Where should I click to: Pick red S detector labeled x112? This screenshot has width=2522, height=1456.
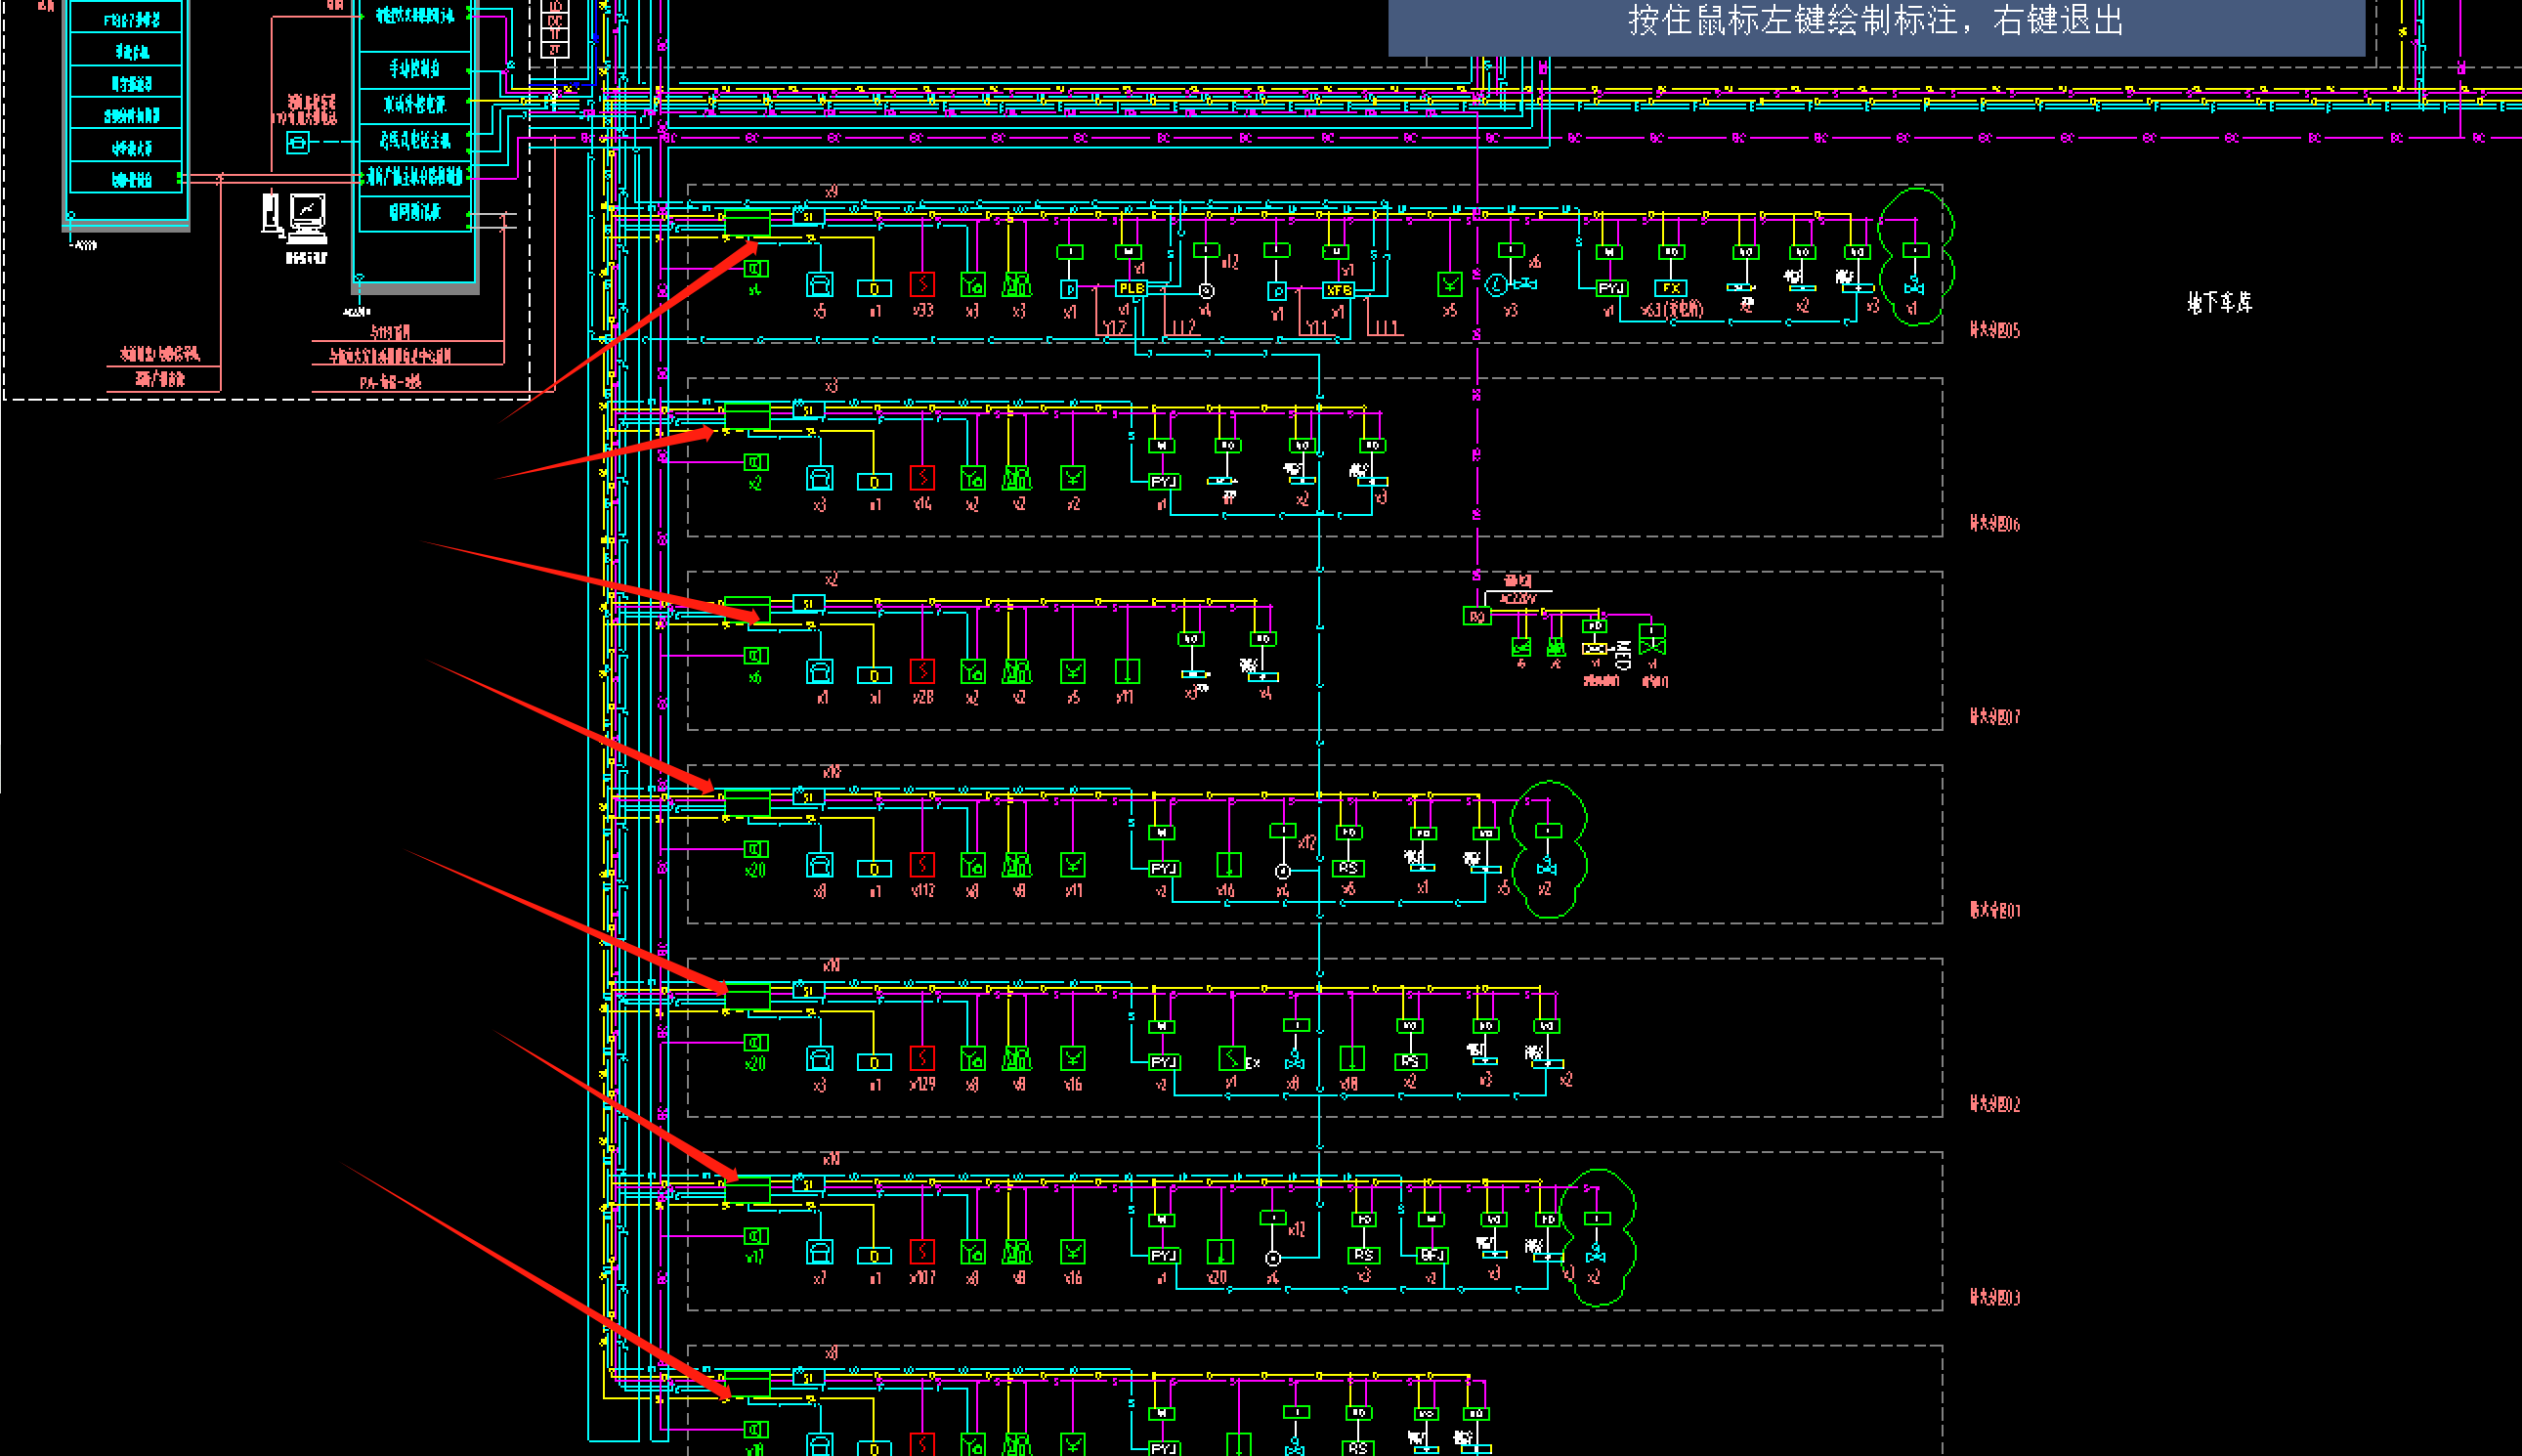[922, 865]
